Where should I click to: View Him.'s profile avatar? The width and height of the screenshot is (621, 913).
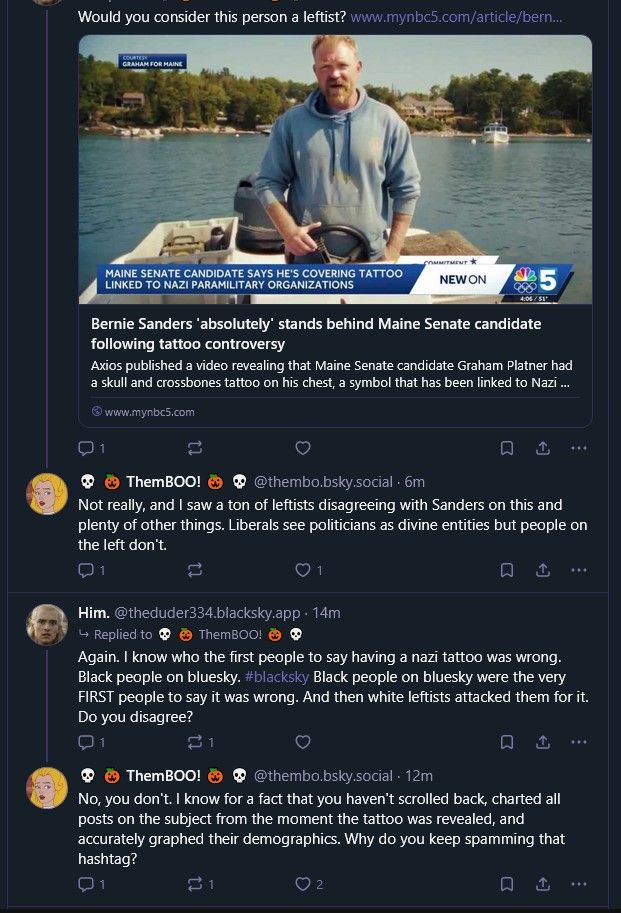coord(47,624)
